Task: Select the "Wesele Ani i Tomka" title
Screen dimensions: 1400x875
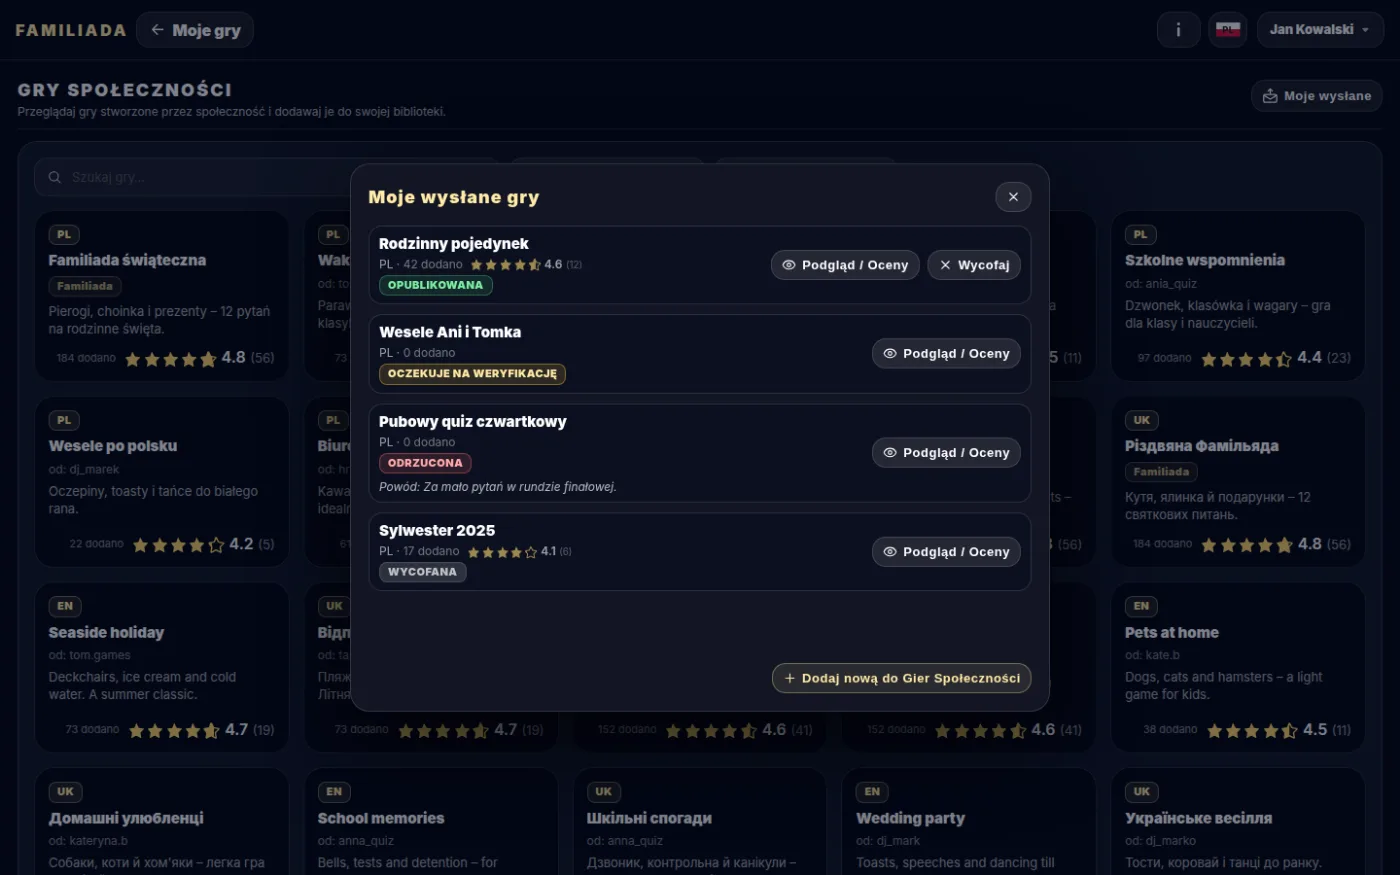Action: coord(450,332)
